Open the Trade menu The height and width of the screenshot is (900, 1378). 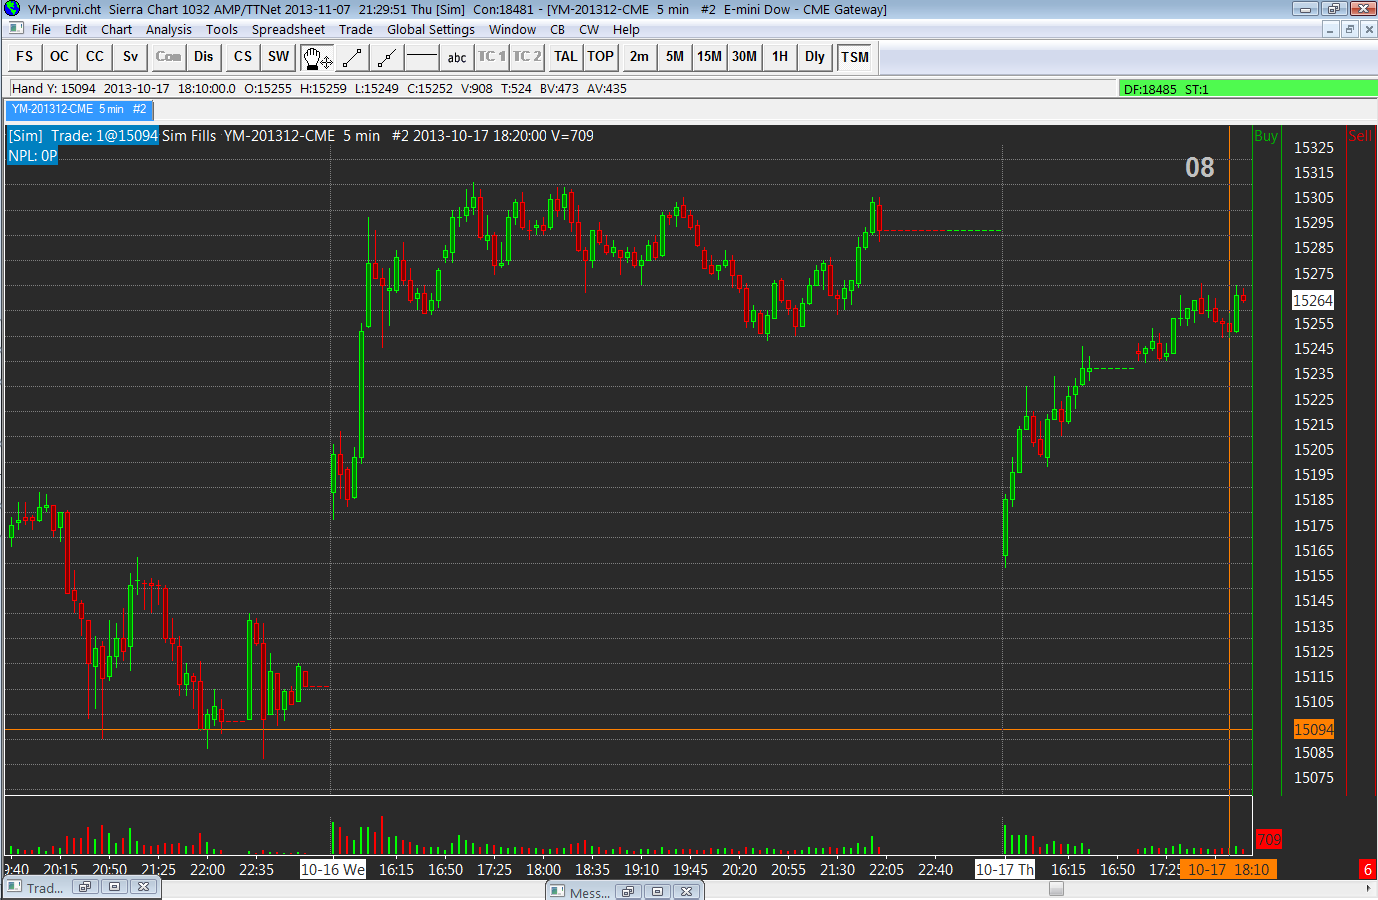tap(356, 29)
